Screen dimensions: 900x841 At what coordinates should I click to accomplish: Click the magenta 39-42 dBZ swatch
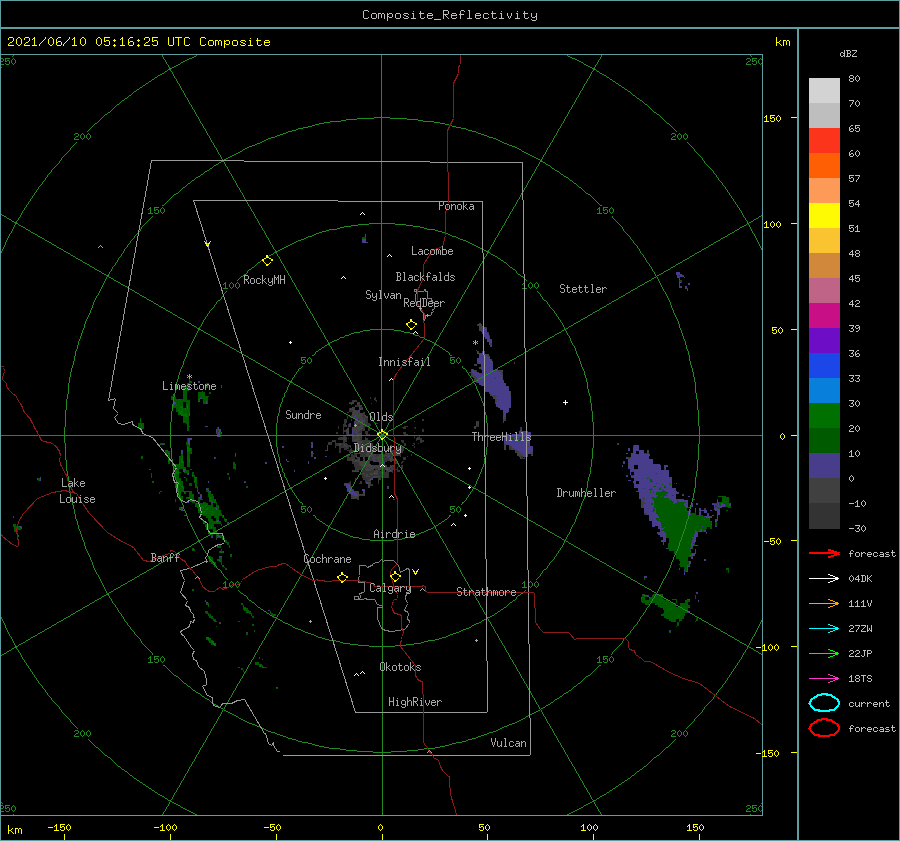[x=824, y=316]
